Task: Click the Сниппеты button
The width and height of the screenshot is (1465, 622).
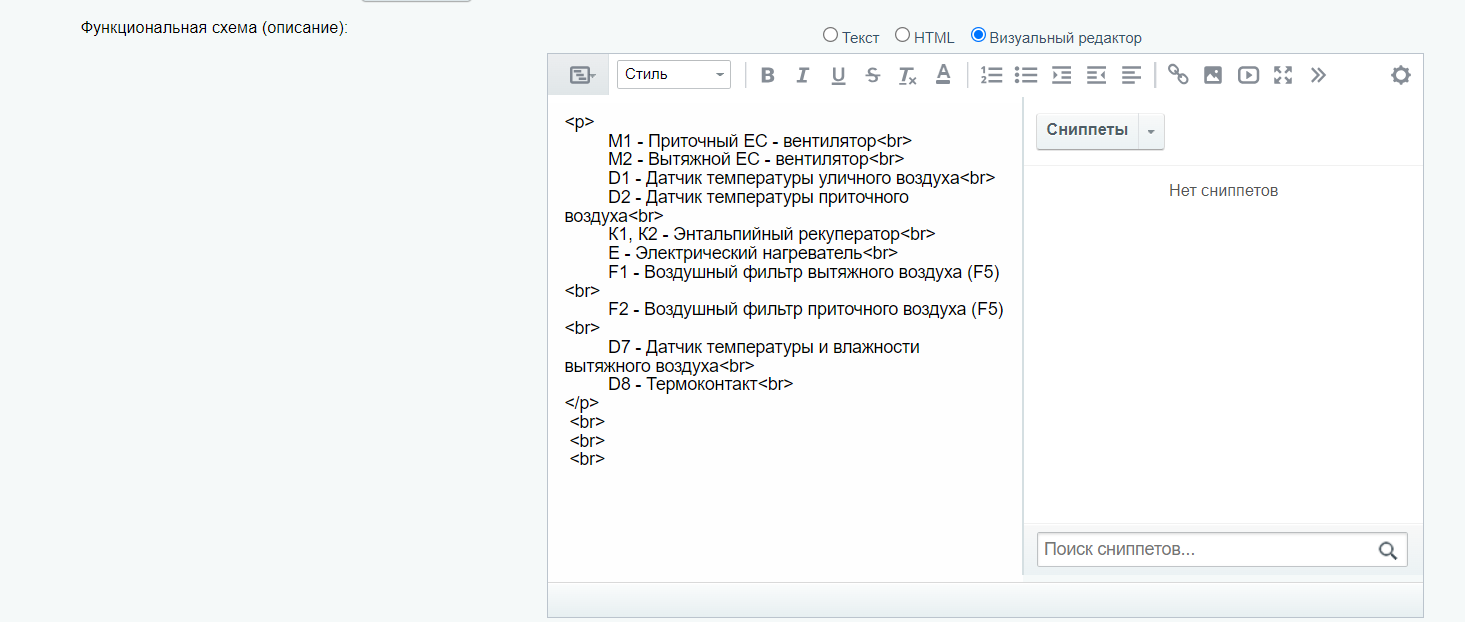Action: coord(1087,131)
